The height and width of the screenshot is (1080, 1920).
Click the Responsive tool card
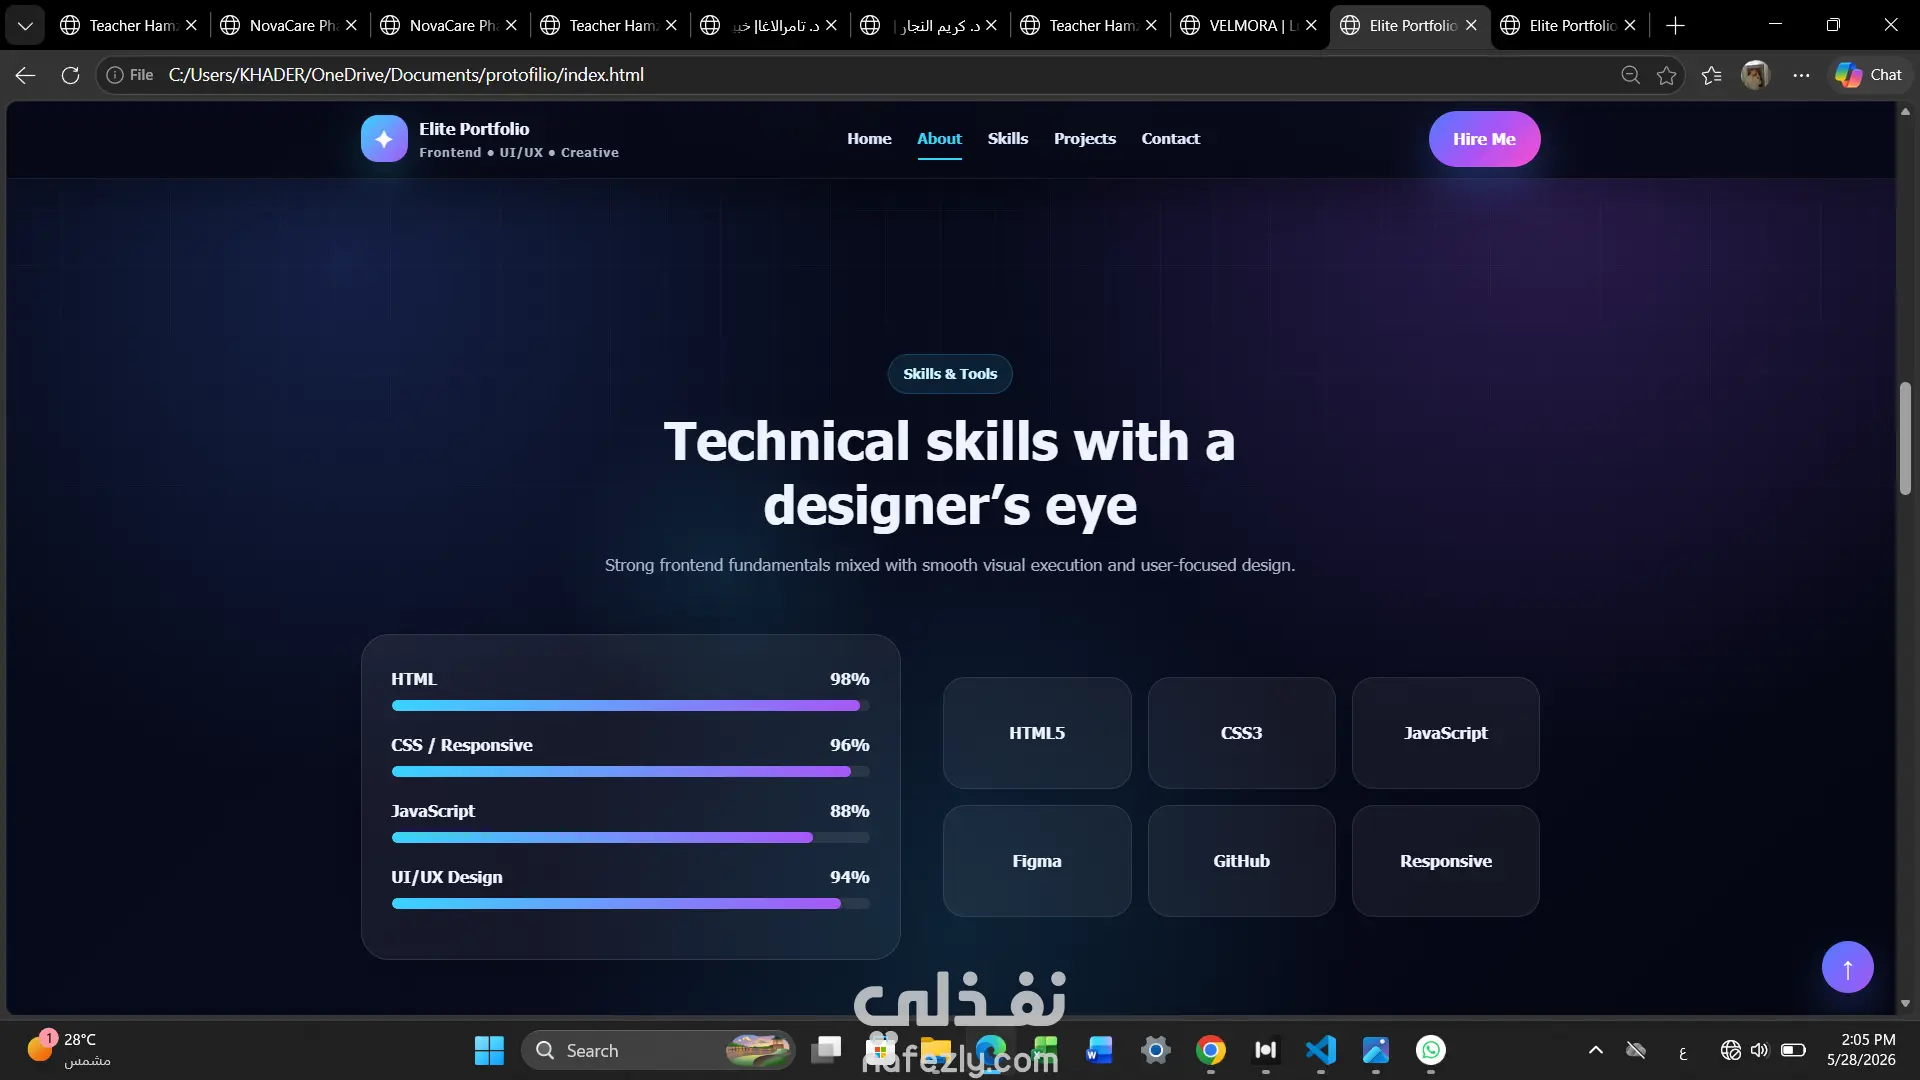point(1445,861)
